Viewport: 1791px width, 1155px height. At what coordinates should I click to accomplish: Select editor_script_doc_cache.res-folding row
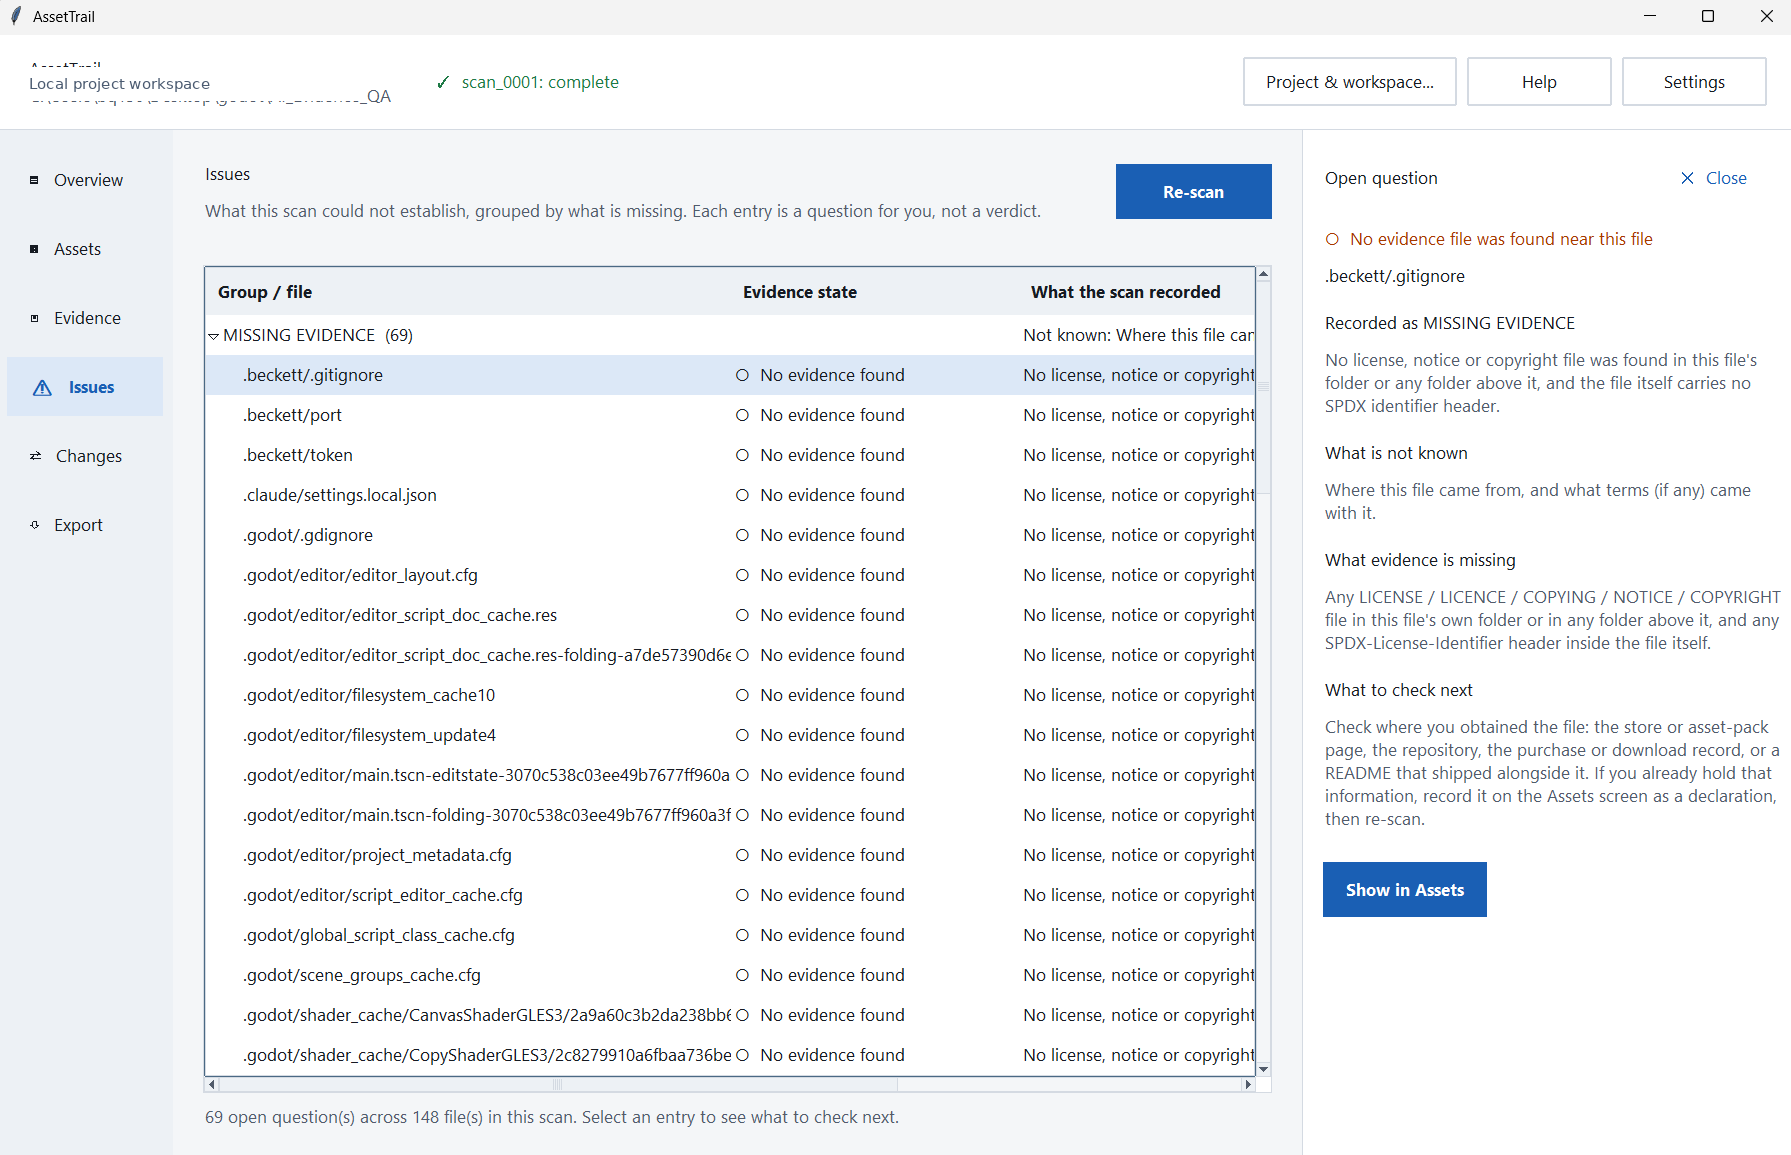730,655
